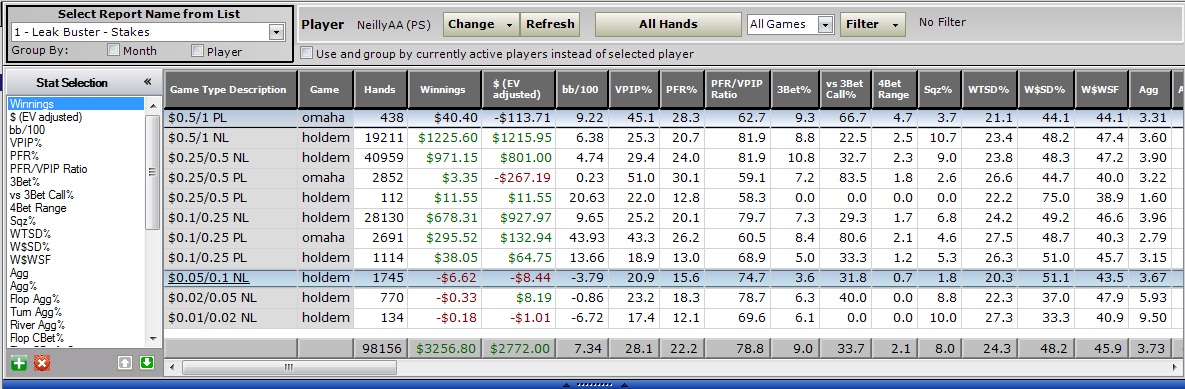
Task: Sort by the $ (EV adjusted) column header
Action: [x=518, y=89]
